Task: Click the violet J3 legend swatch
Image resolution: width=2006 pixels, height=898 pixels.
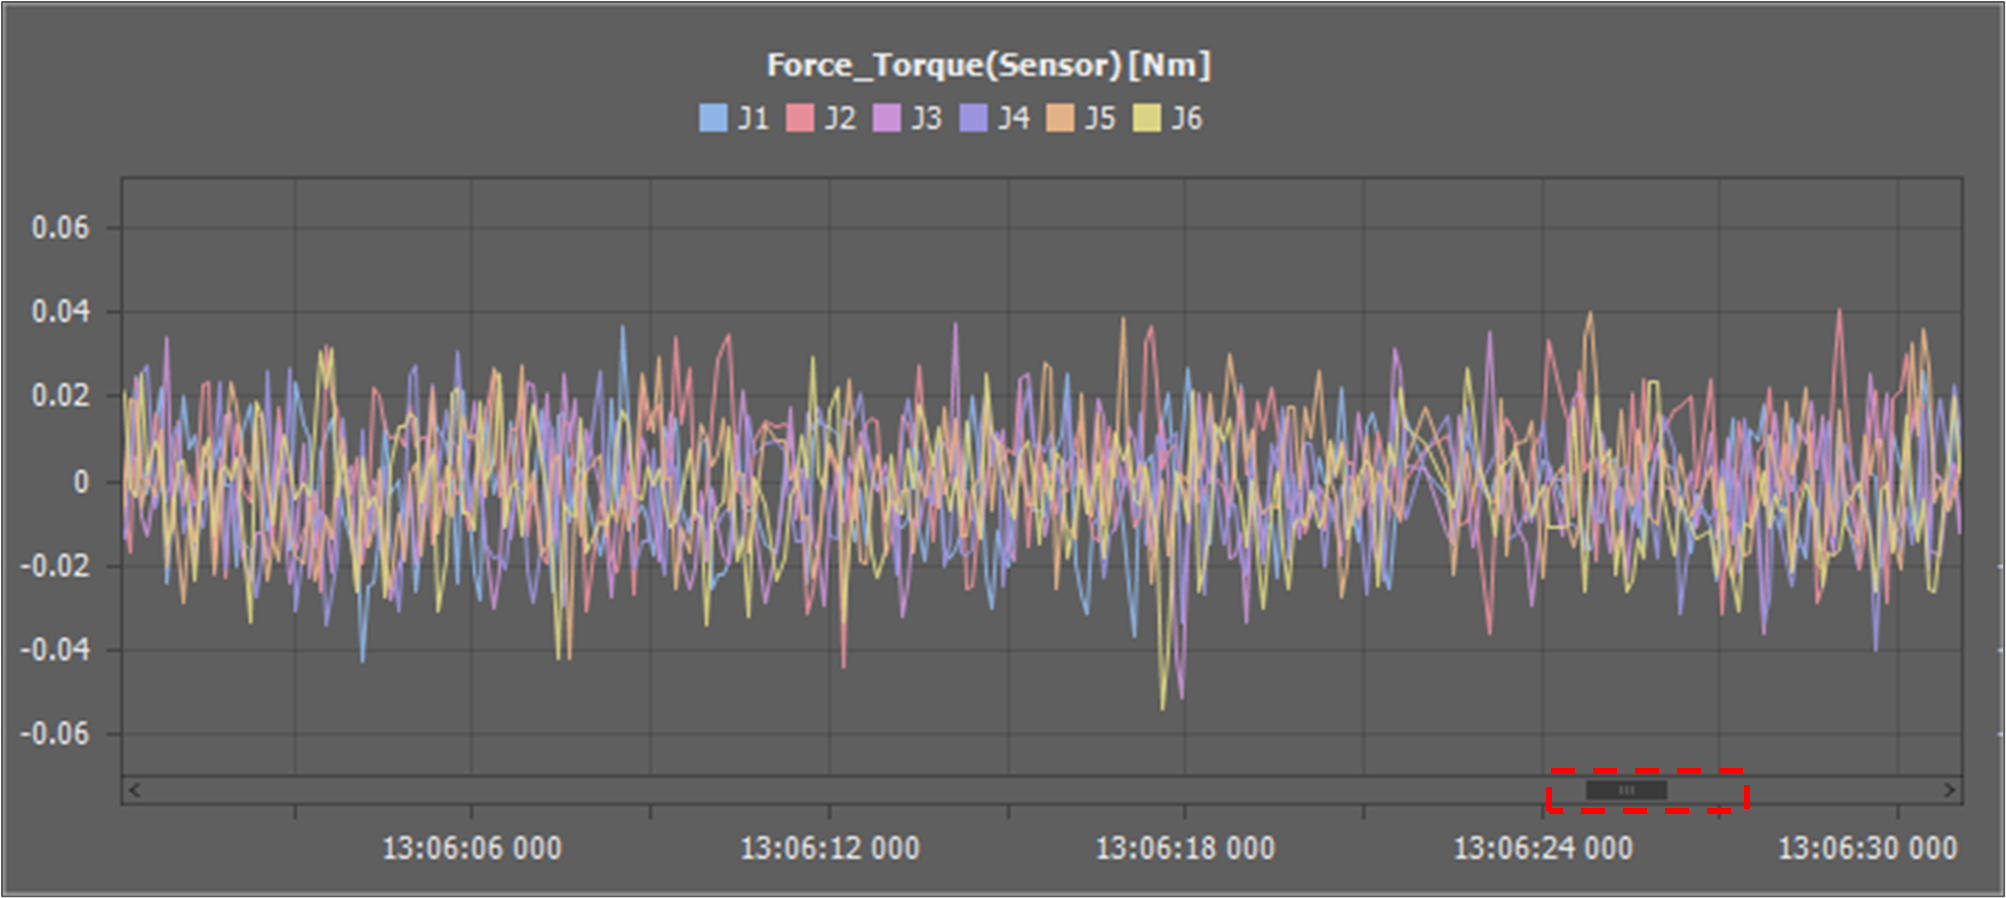Action: (x=887, y=119)
